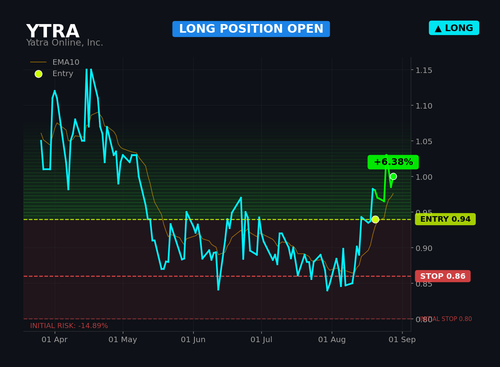This screenshot has width=500, height=367.
Task: Click the ENTRY 0.94 price tag
Action: coord(445,219)
